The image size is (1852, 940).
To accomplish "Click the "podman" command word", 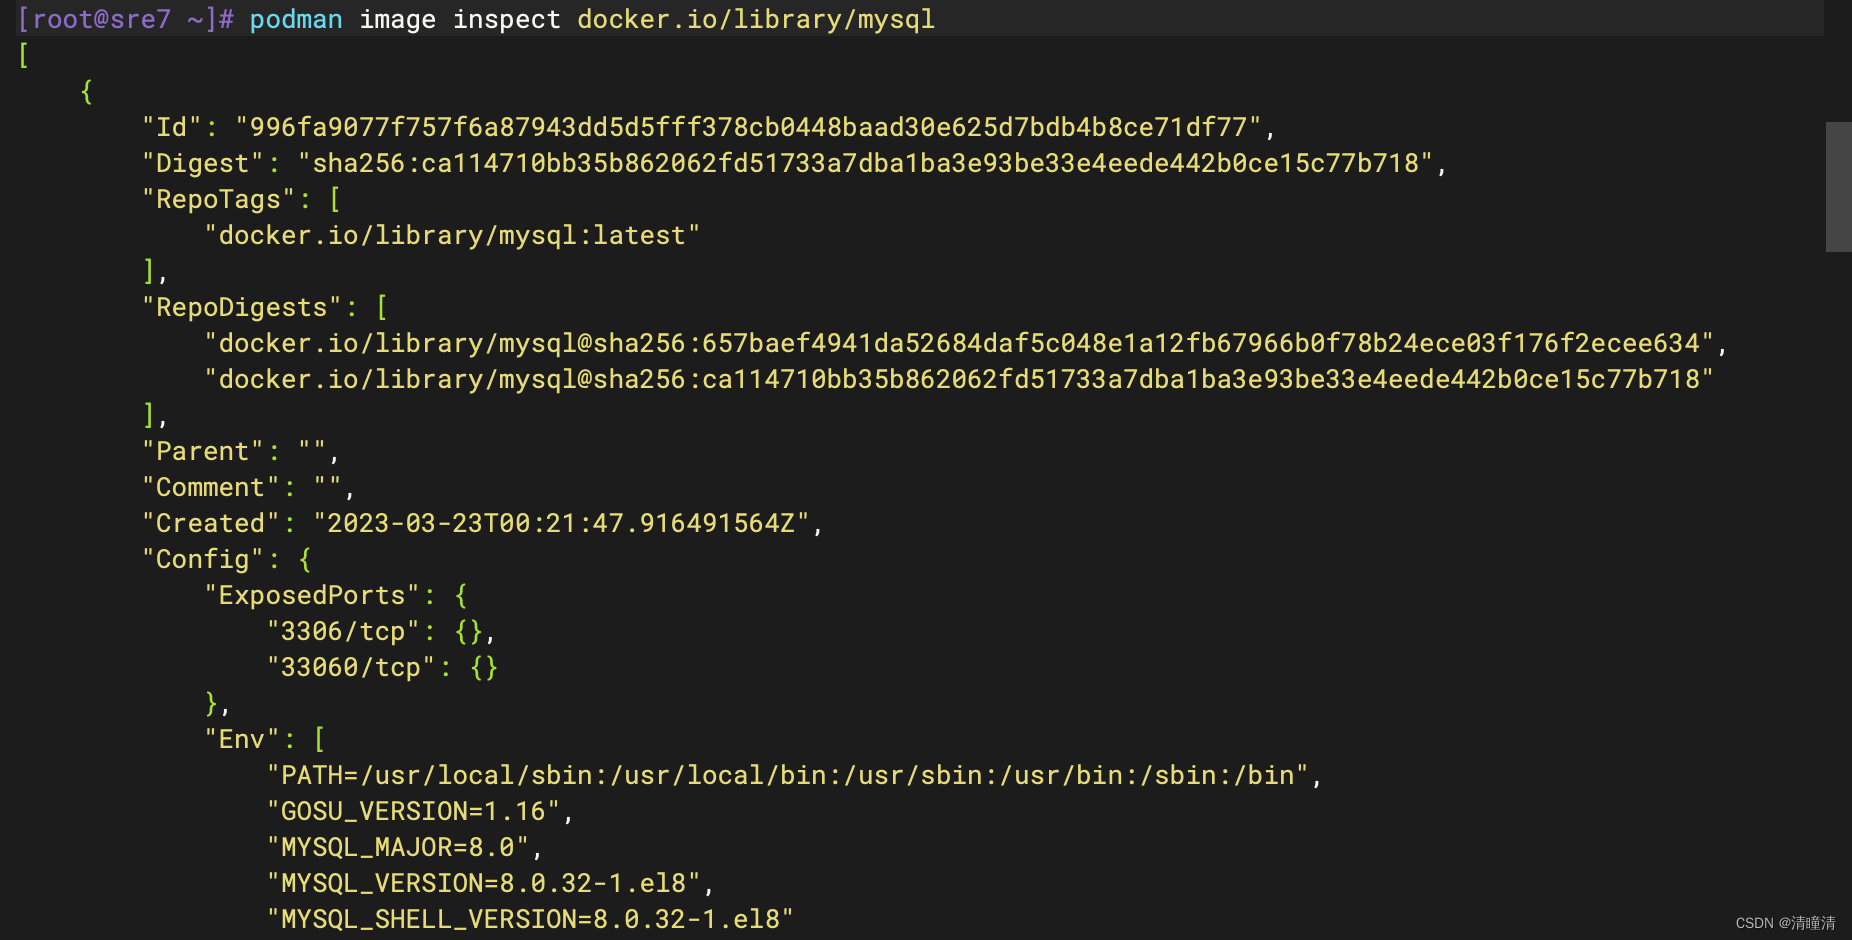I will pos(296,19).
